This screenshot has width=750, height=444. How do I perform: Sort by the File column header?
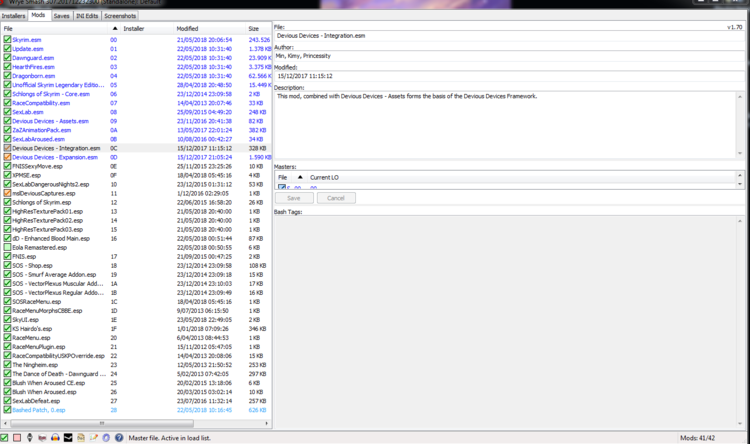click(x=54, y=29)
